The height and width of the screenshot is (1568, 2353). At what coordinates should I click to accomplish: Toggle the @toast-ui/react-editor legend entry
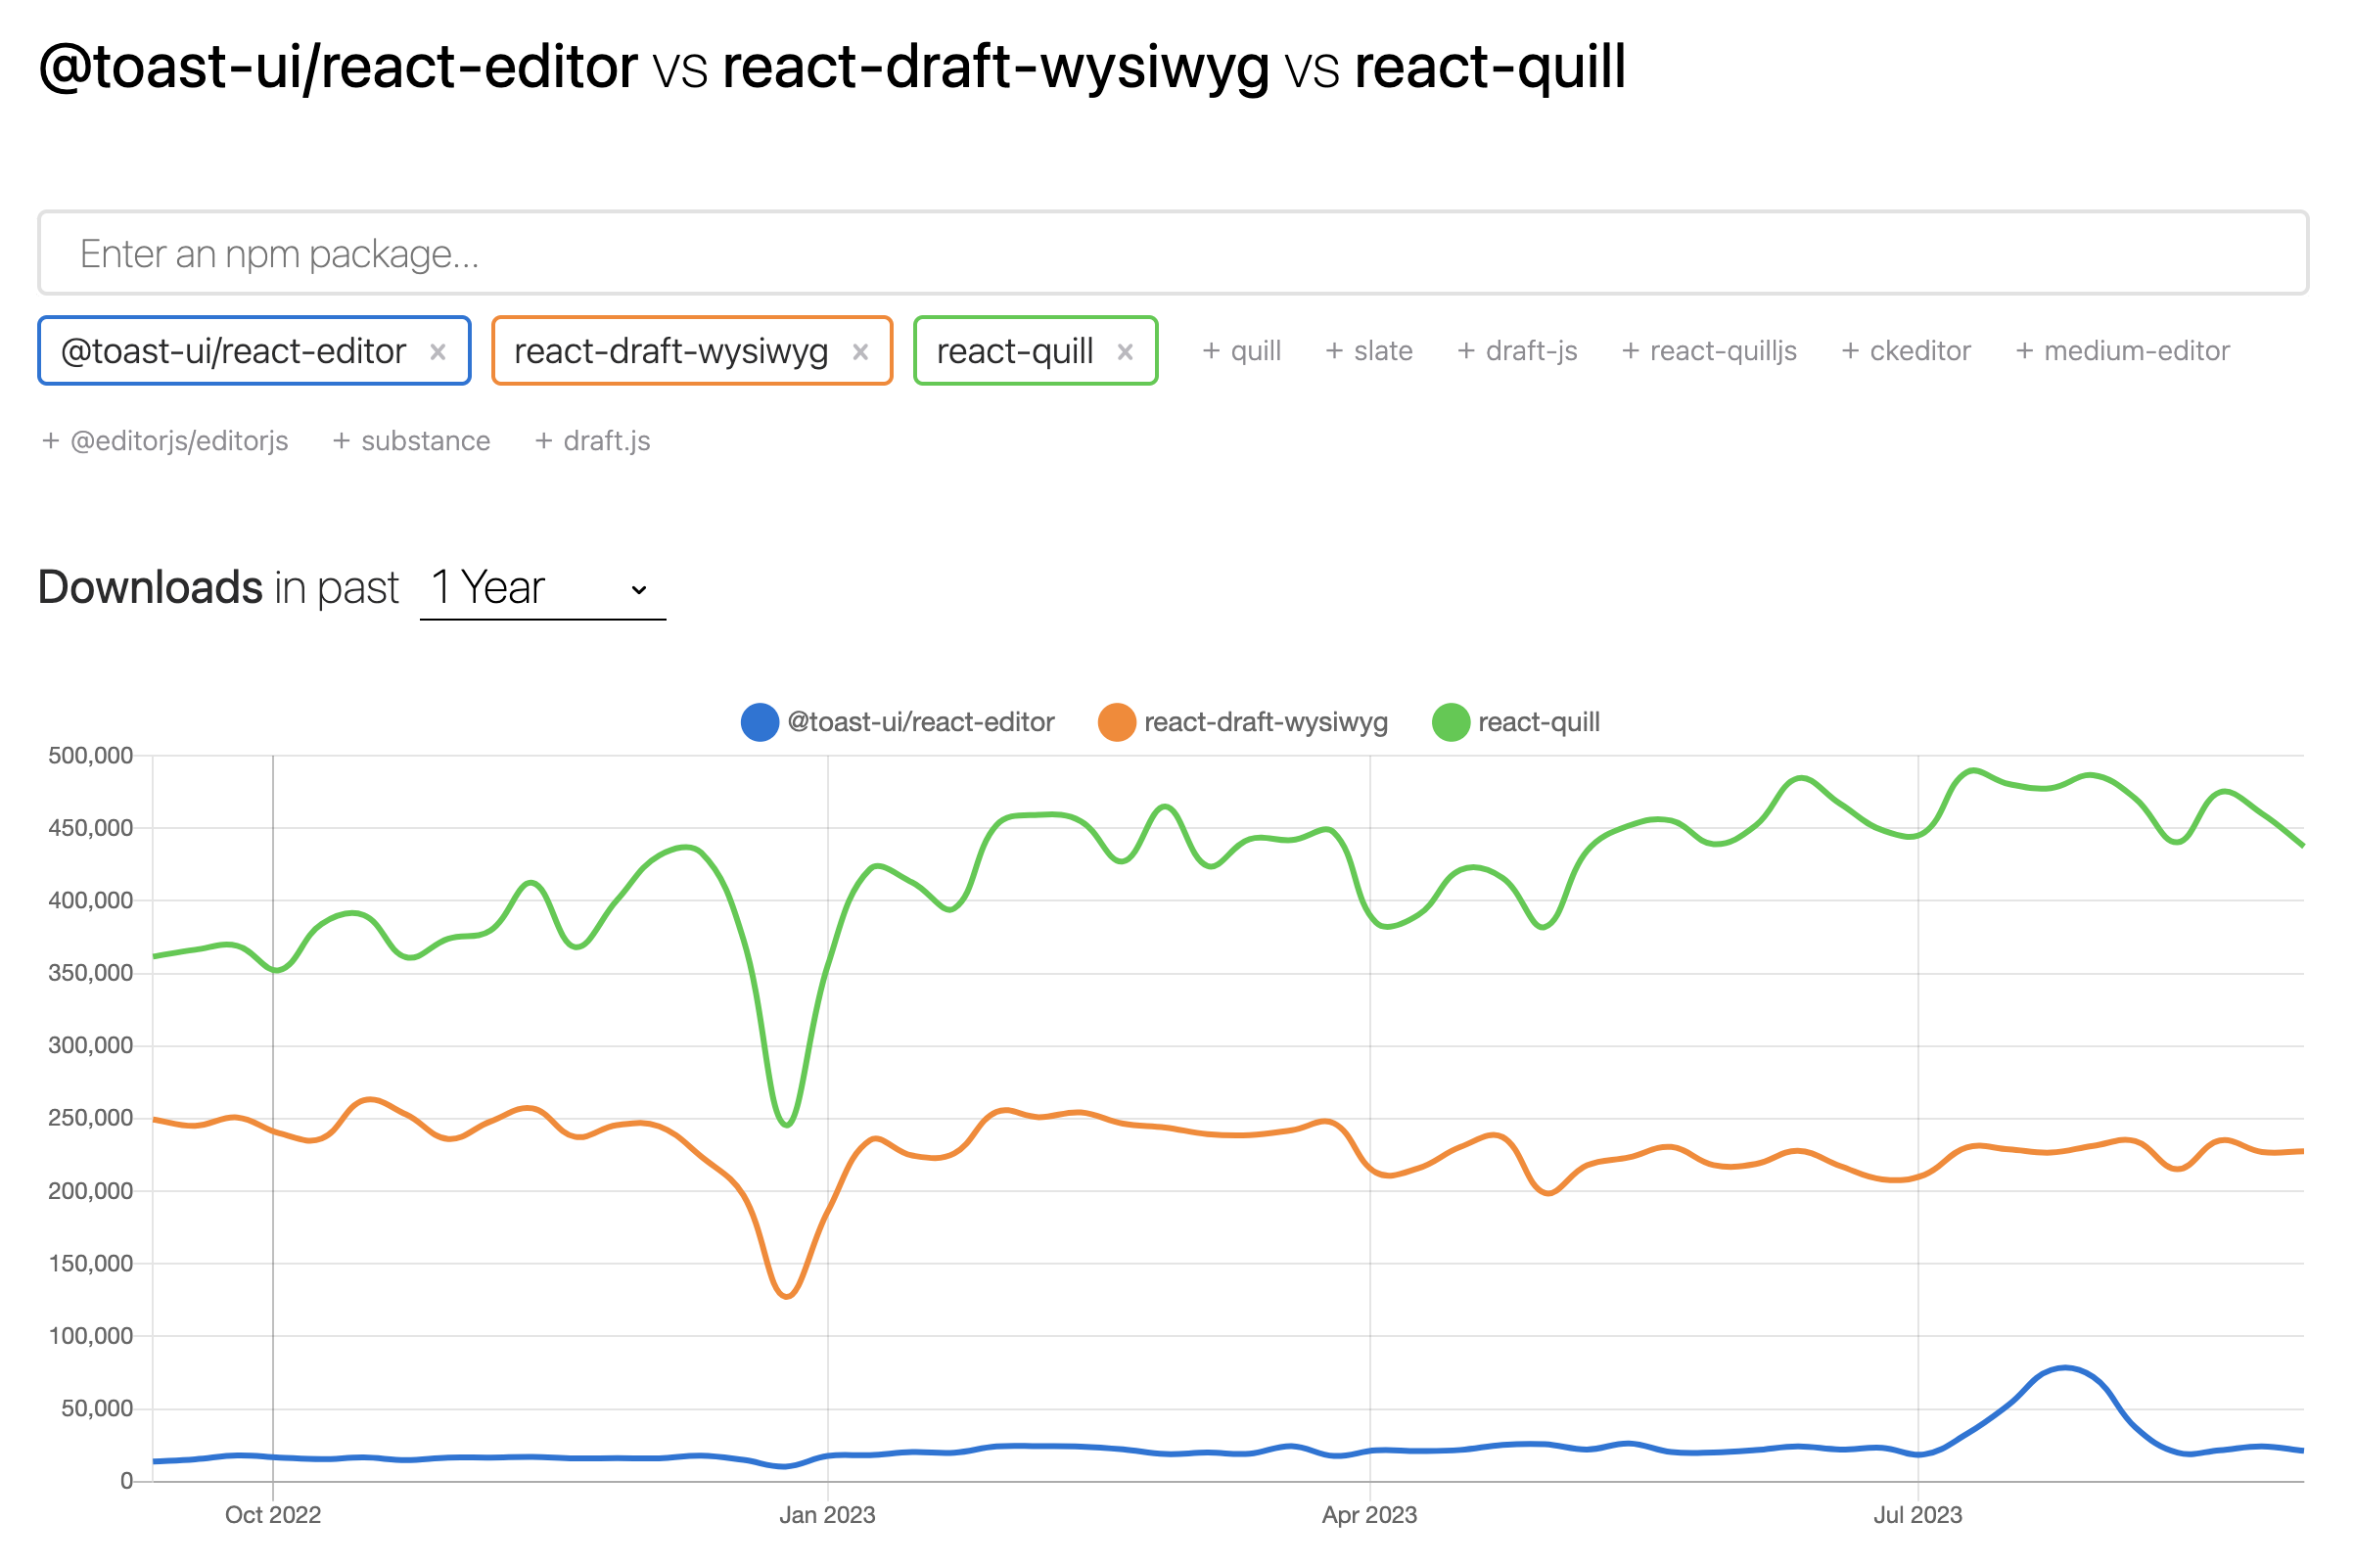[x=919, y=721]
